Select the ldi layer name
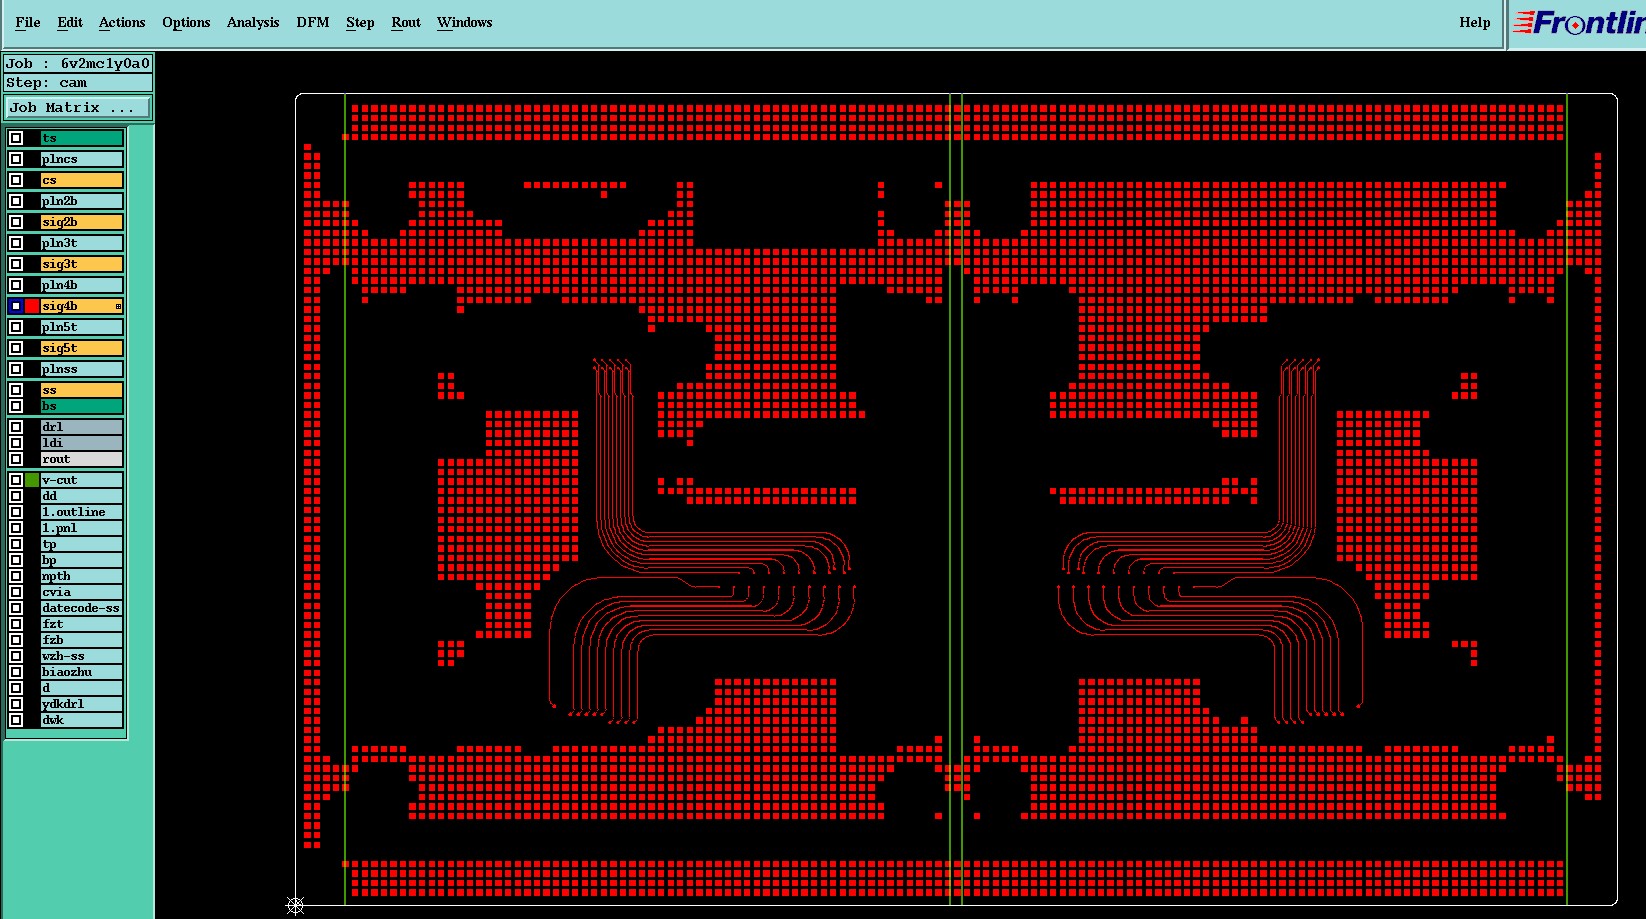 (82, 443)
